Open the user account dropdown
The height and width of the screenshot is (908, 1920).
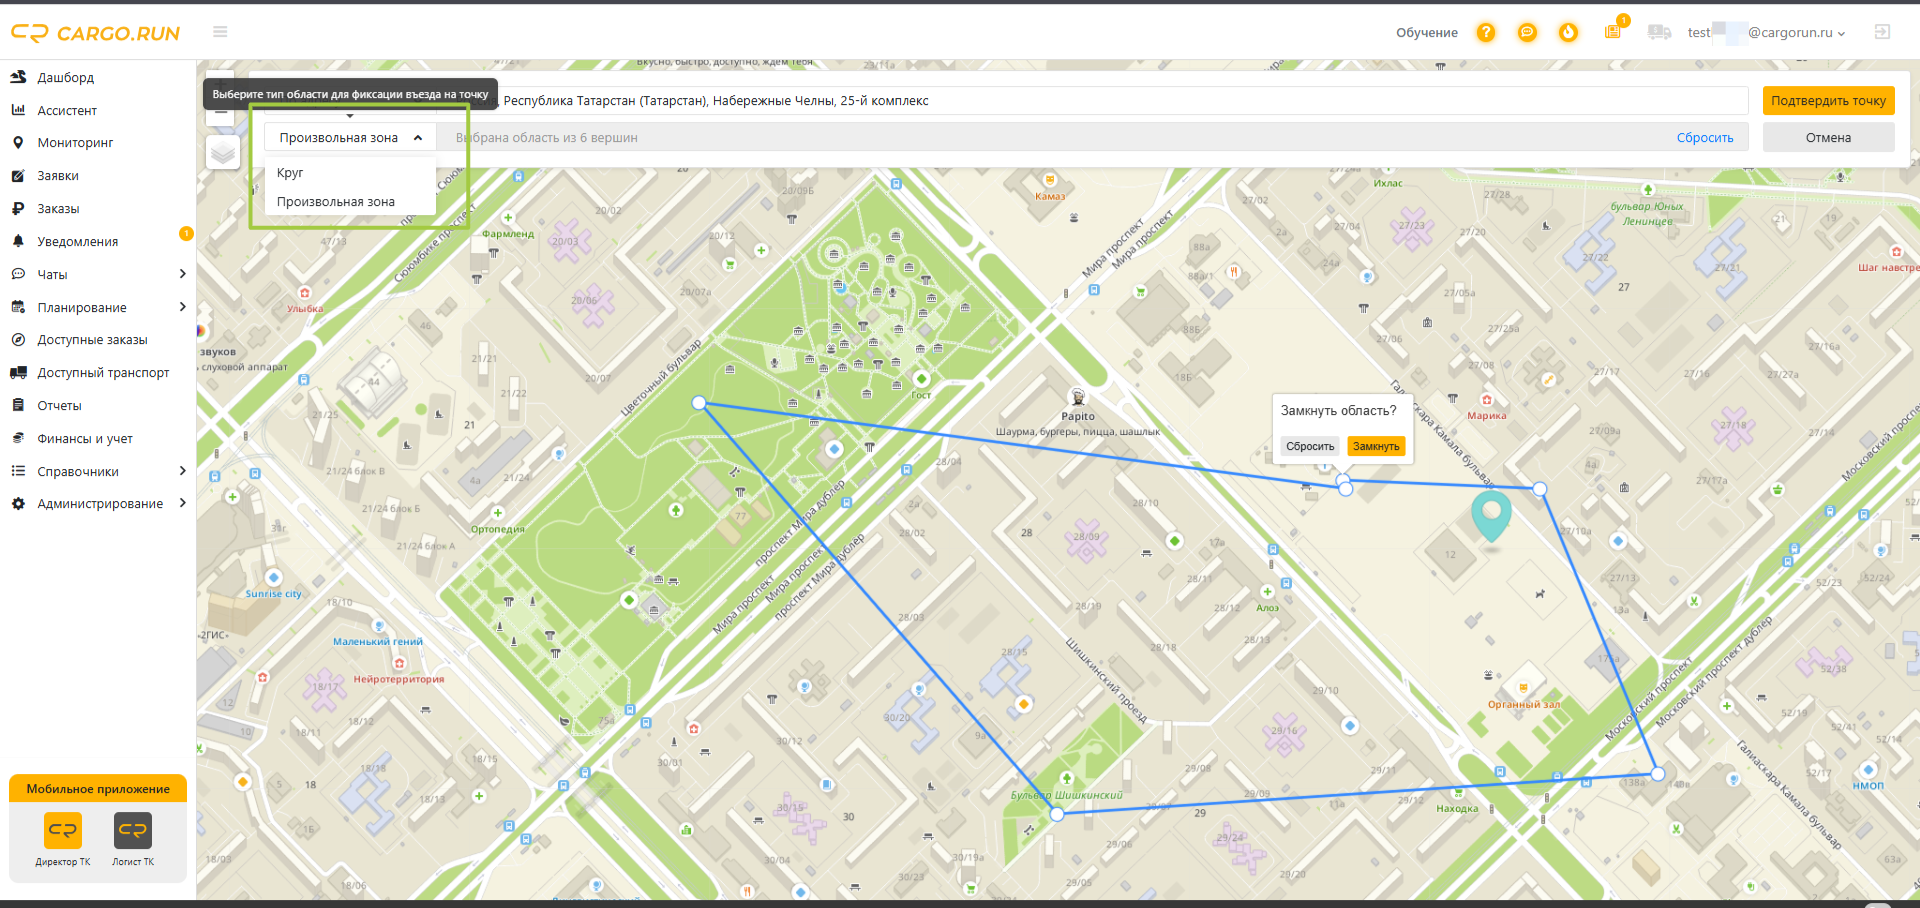(x=1766, y=32)
